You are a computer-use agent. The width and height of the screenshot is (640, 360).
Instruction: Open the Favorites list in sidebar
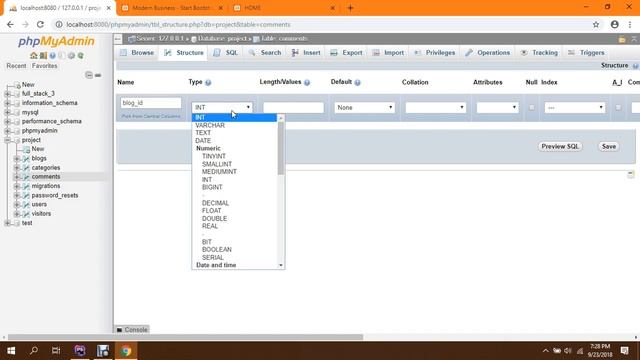44,66
